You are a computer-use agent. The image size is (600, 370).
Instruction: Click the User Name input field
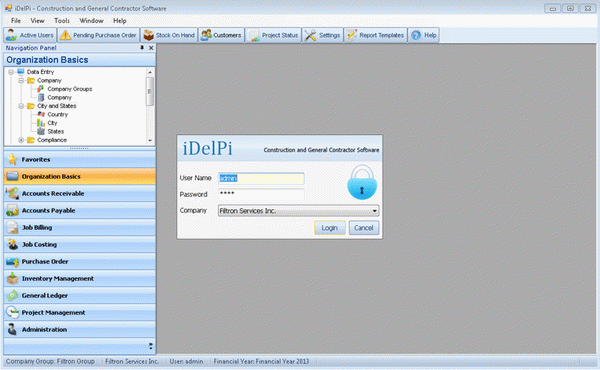(261, 178)
